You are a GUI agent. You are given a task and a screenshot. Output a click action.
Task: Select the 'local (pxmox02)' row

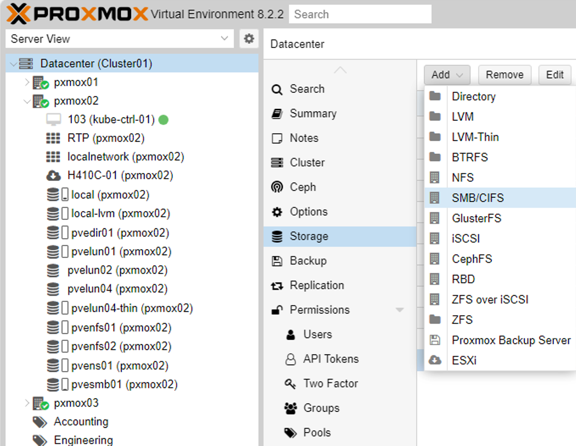[132, 195]
